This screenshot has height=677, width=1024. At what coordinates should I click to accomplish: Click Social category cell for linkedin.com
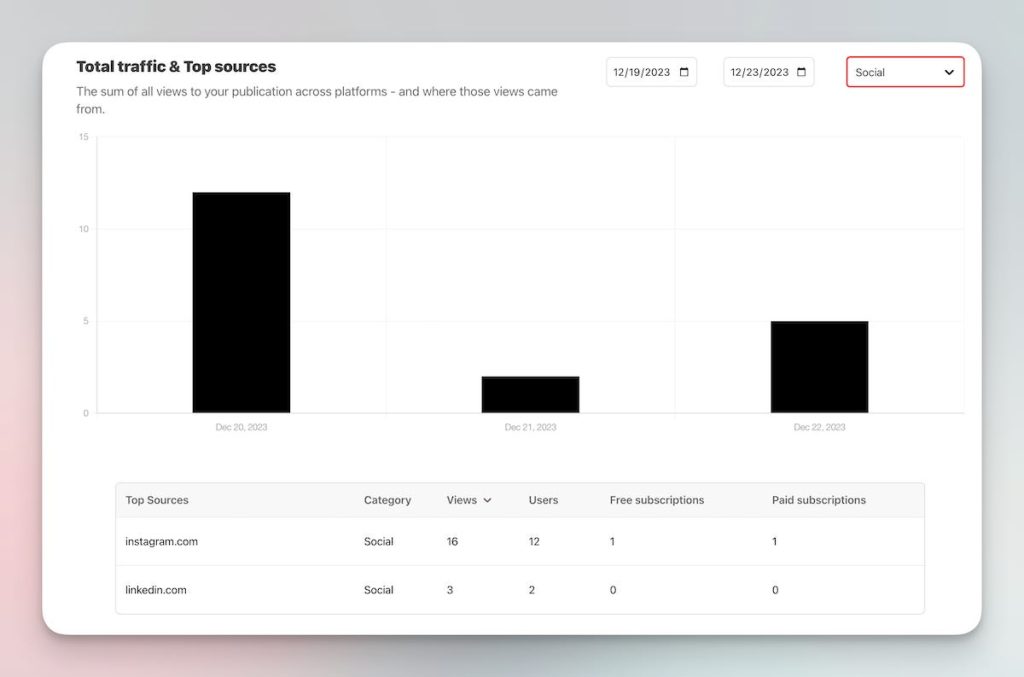[x=378, y=590]
